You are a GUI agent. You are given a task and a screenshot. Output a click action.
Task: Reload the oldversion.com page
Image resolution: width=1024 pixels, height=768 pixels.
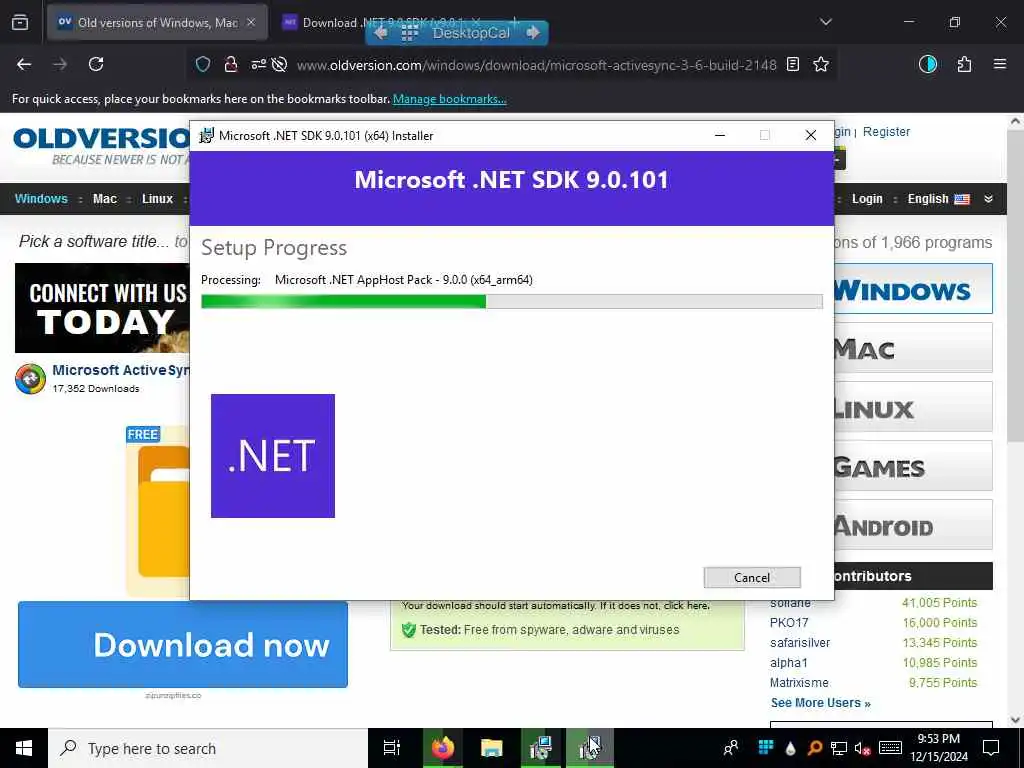(x=96, y=64)
